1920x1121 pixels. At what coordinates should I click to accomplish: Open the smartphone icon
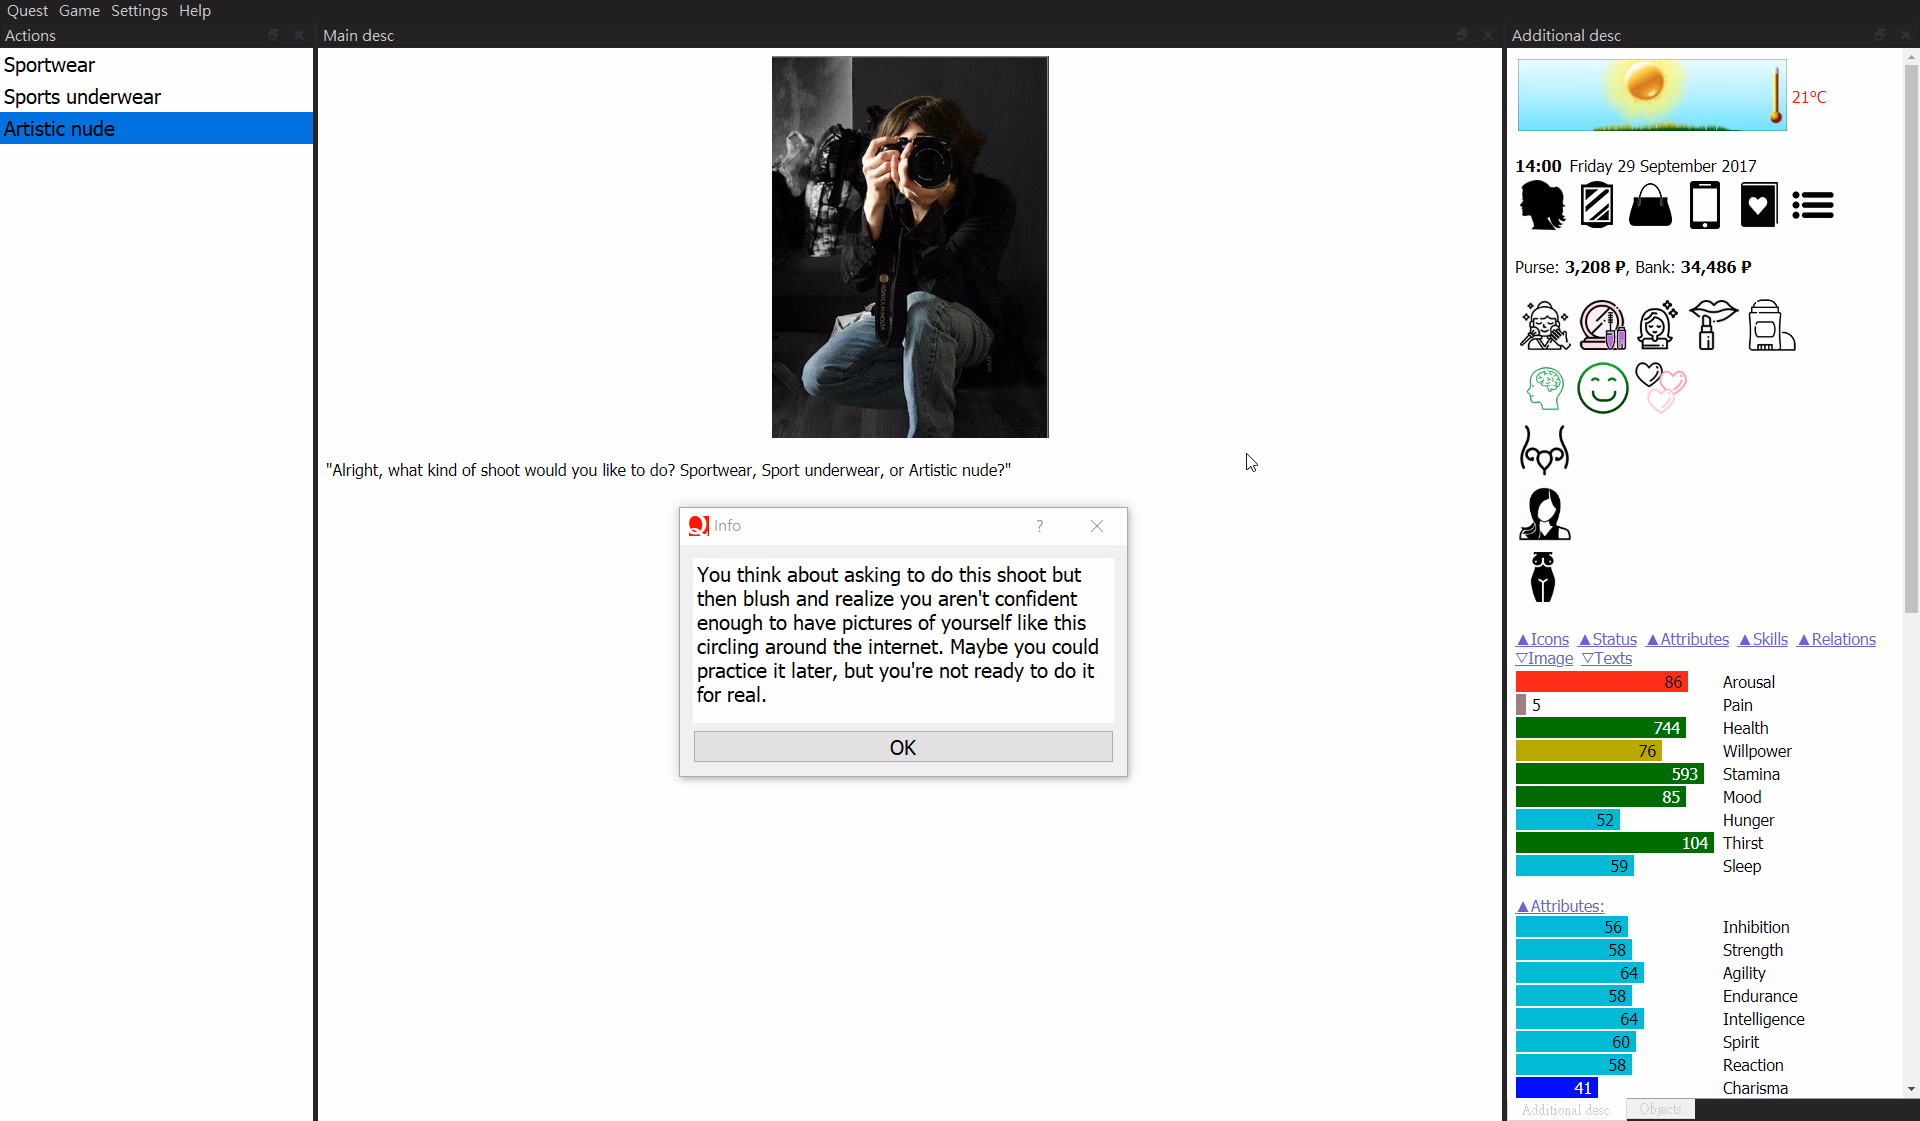coord(1704,206)
